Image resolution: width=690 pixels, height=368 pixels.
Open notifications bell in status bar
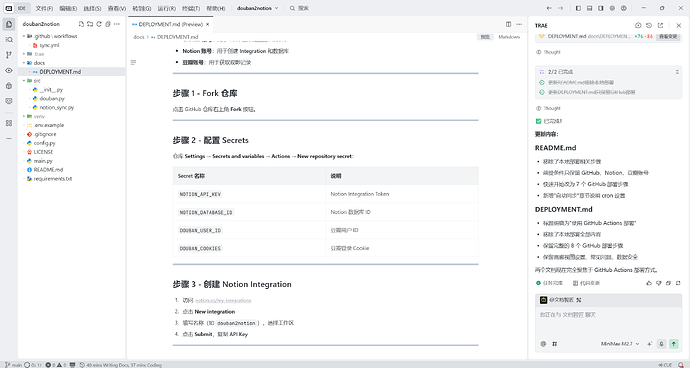click(681, 365)
